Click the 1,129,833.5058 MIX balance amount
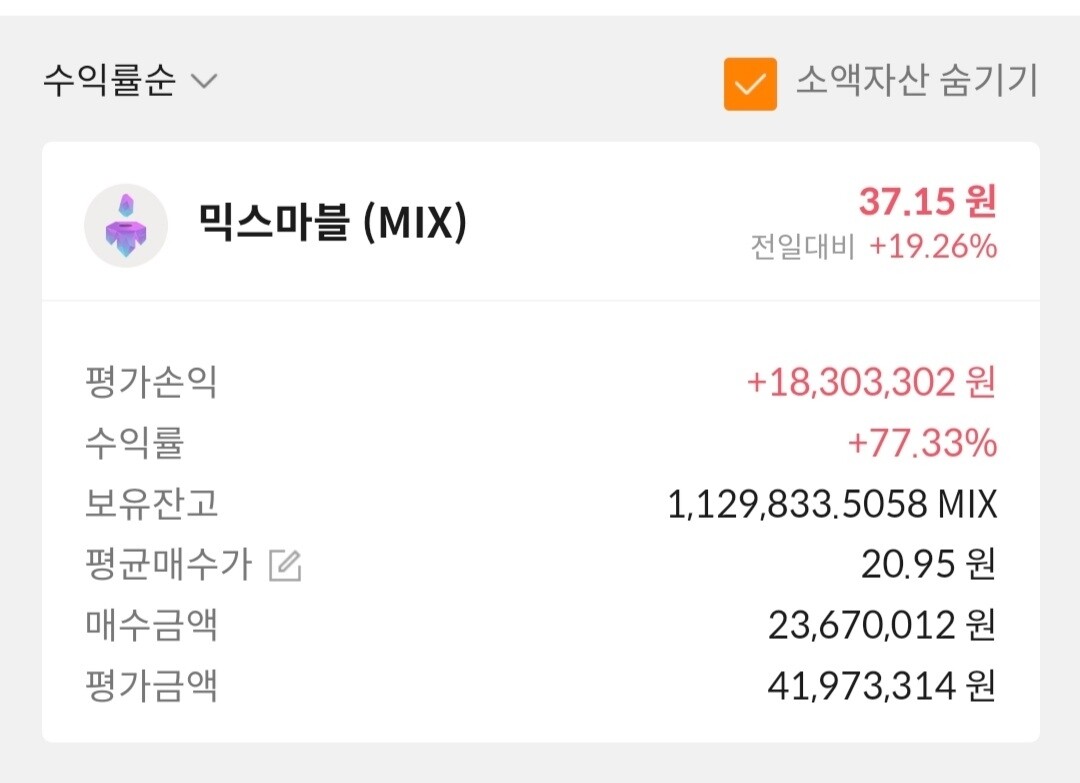This screenshot has height=783, width=1080. pos(832,504)
